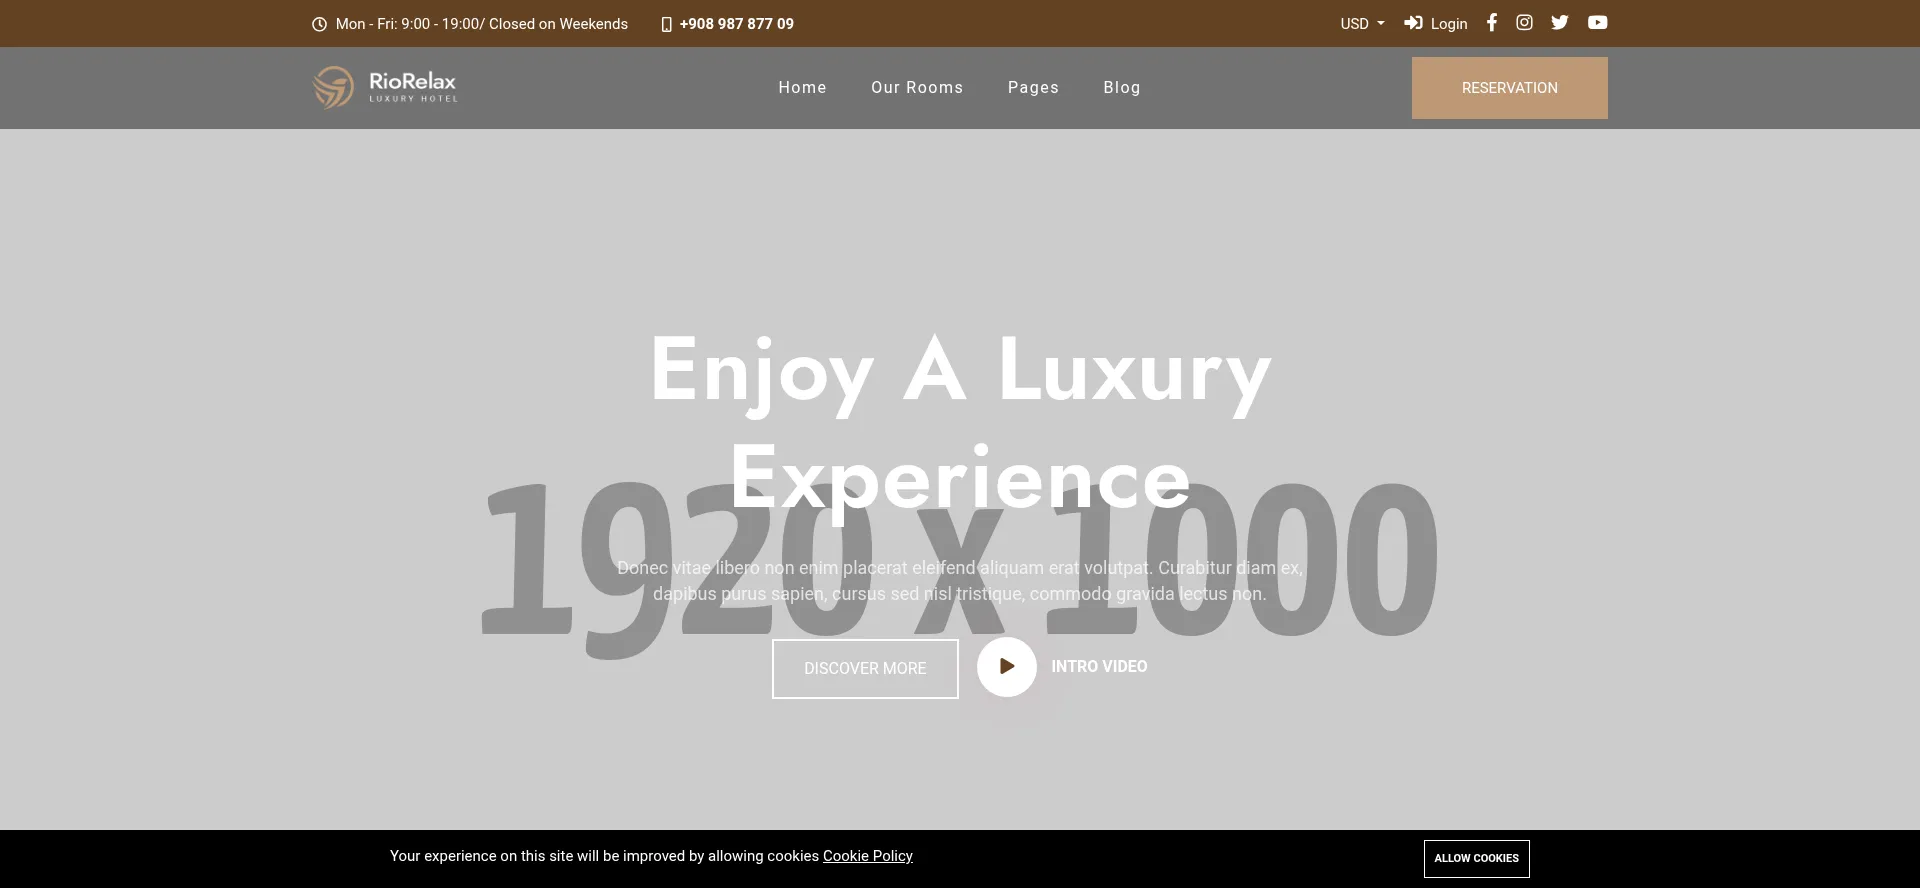The image size is (1920, 888).
Task: Click the Intro Video label
Action: (1099, 667)
